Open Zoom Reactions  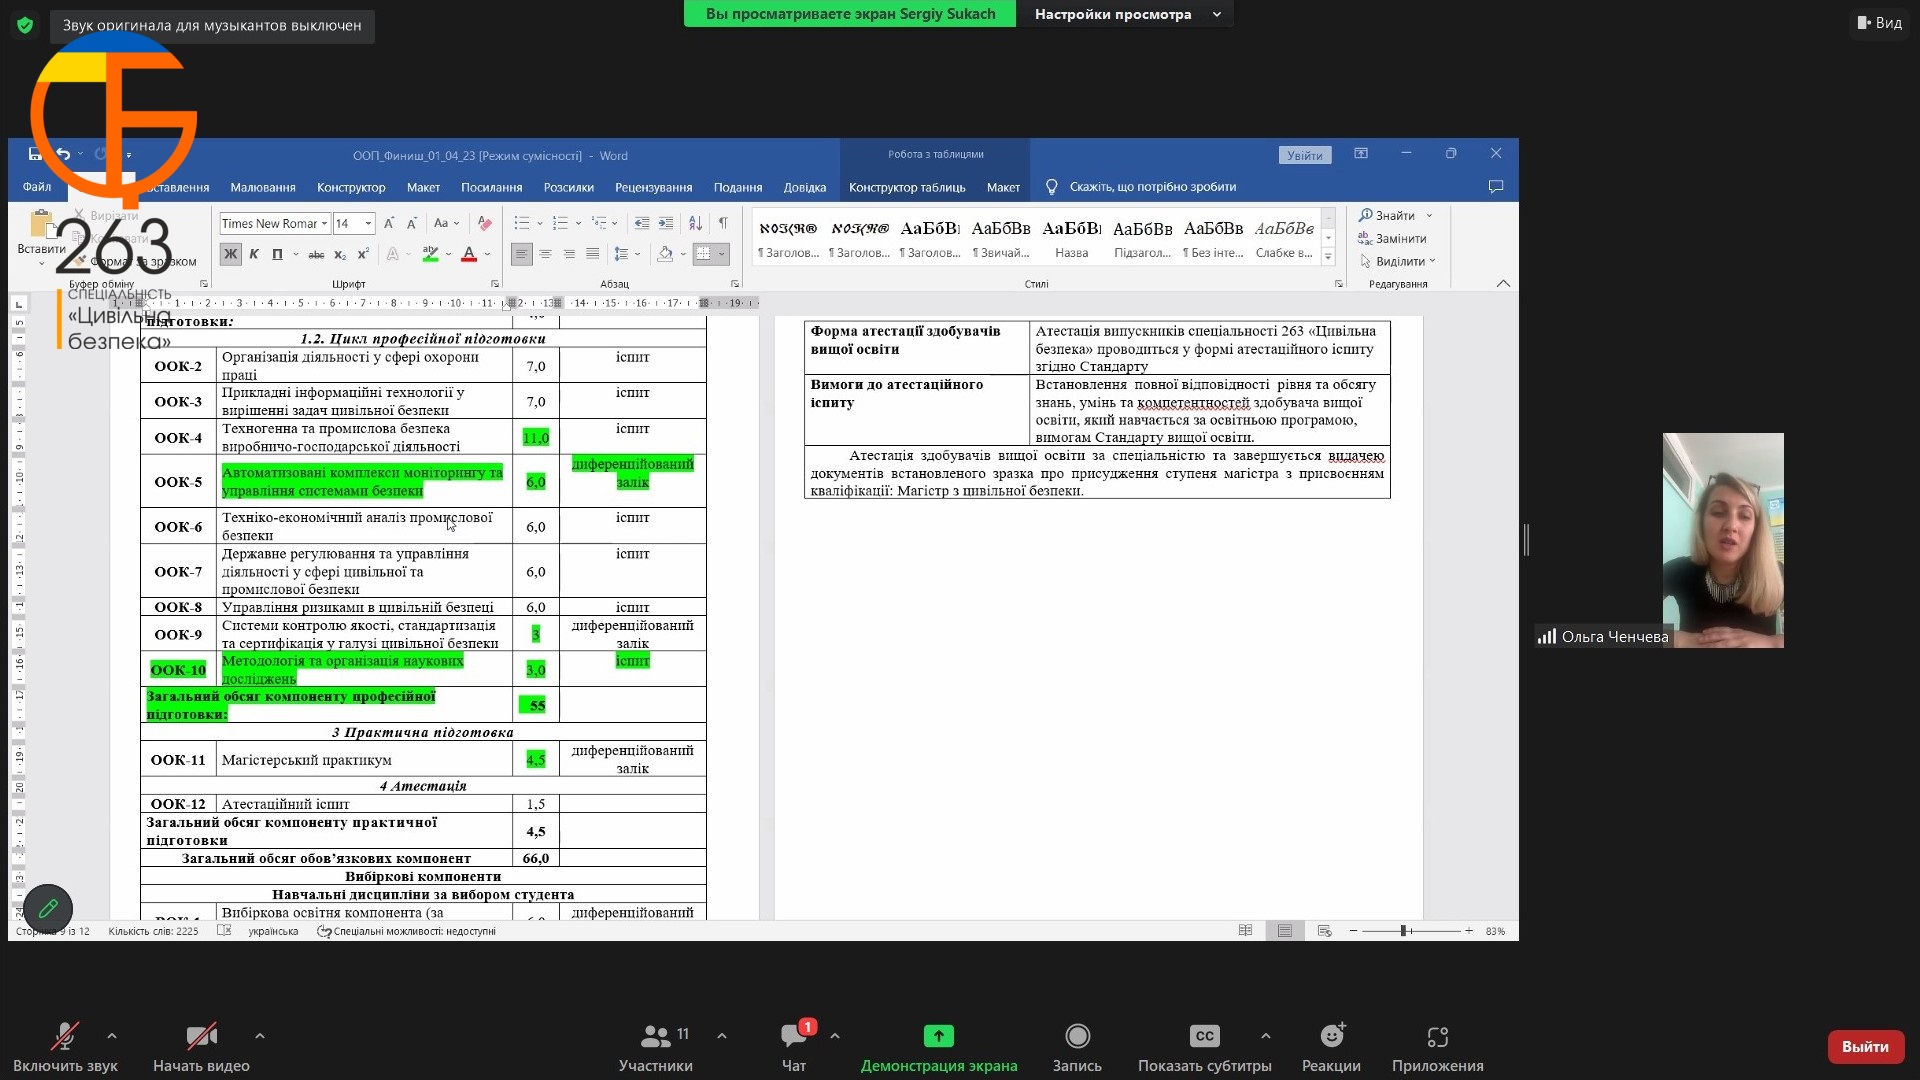tap(1331, 1047)
